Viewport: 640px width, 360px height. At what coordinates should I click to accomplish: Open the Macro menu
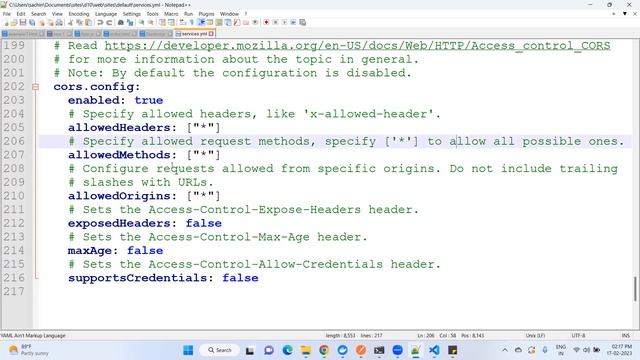click(171, 14)
